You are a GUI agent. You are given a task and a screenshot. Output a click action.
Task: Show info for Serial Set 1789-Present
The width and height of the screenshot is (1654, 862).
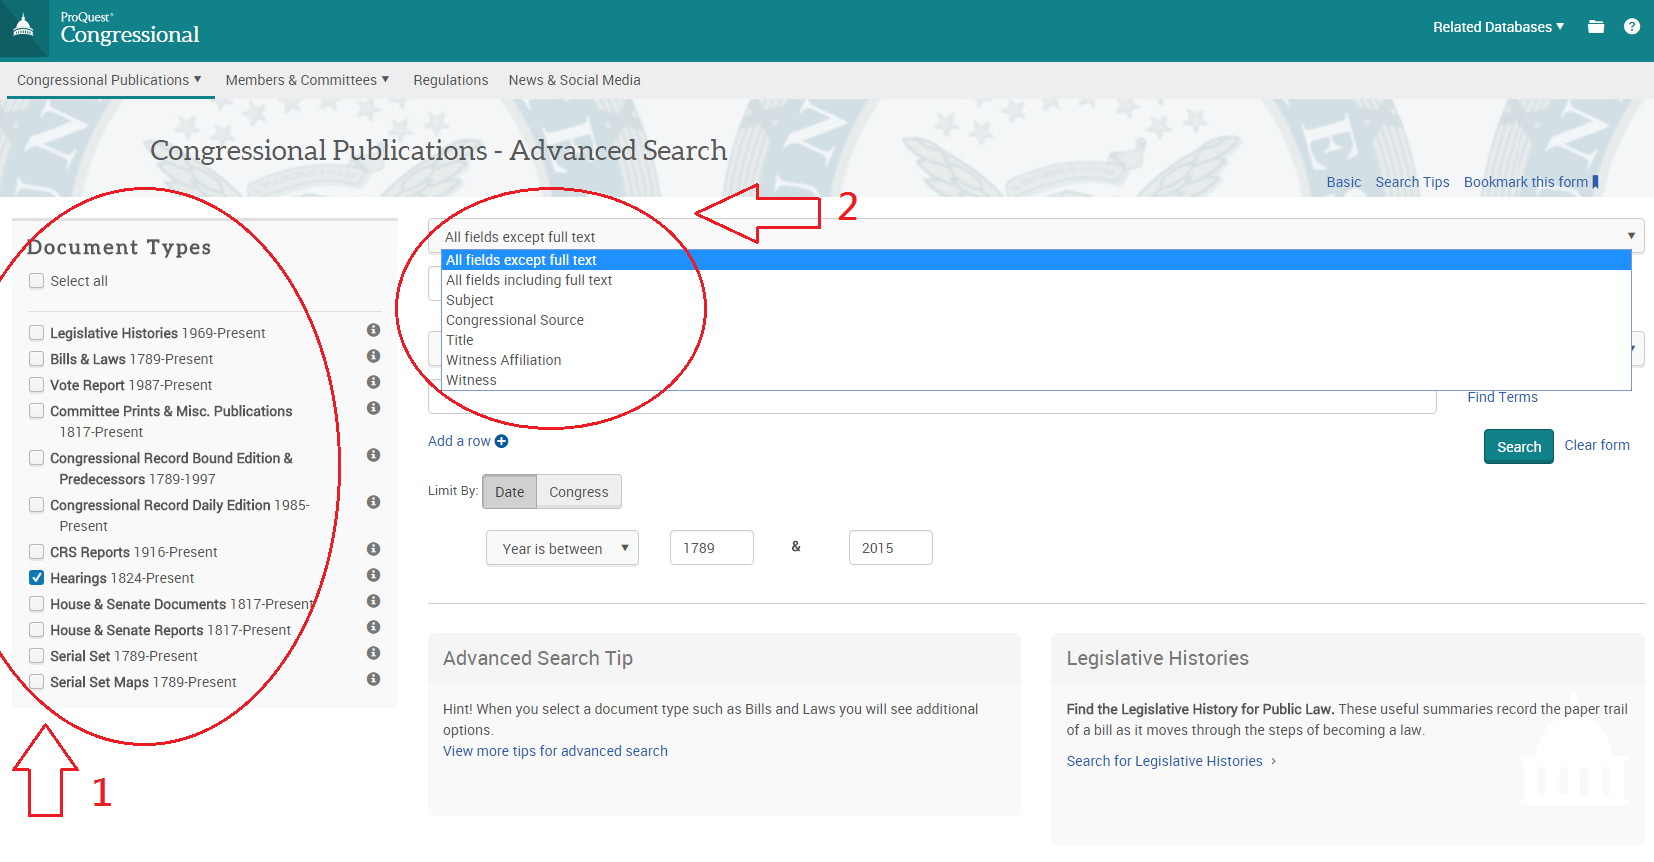point(373,653)
